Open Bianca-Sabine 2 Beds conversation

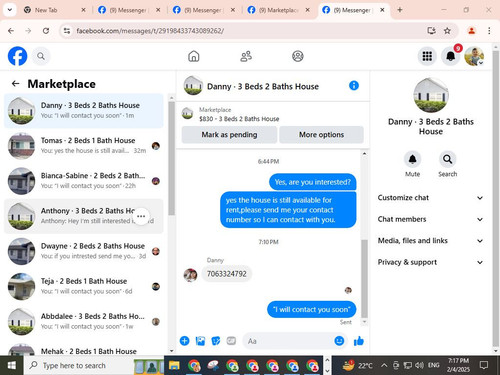[x=83, y=181]
